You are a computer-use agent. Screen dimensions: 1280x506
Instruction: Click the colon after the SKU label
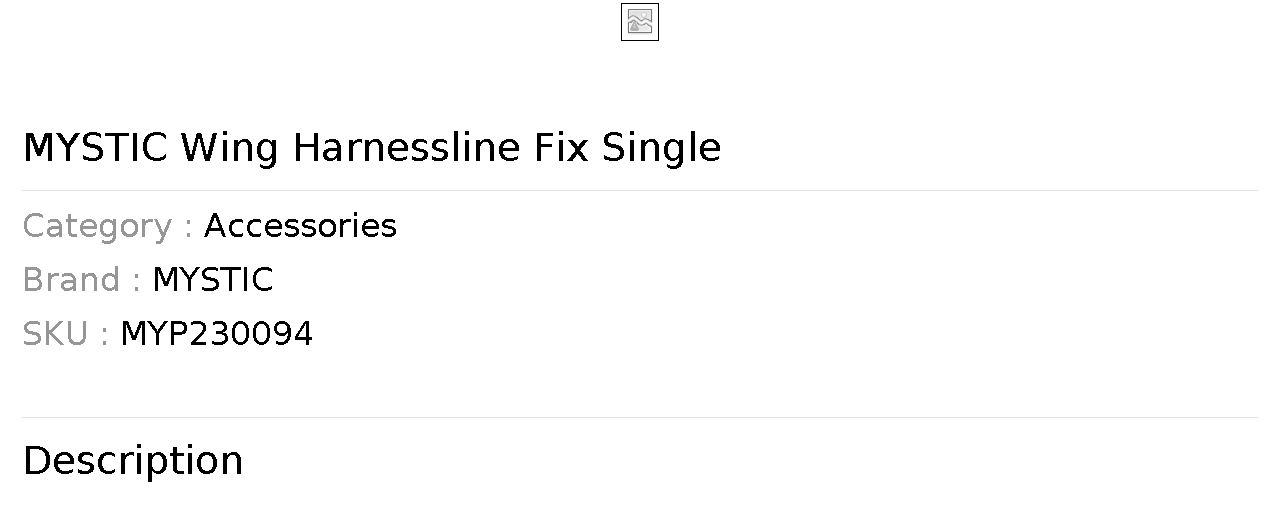coord(104,336)
